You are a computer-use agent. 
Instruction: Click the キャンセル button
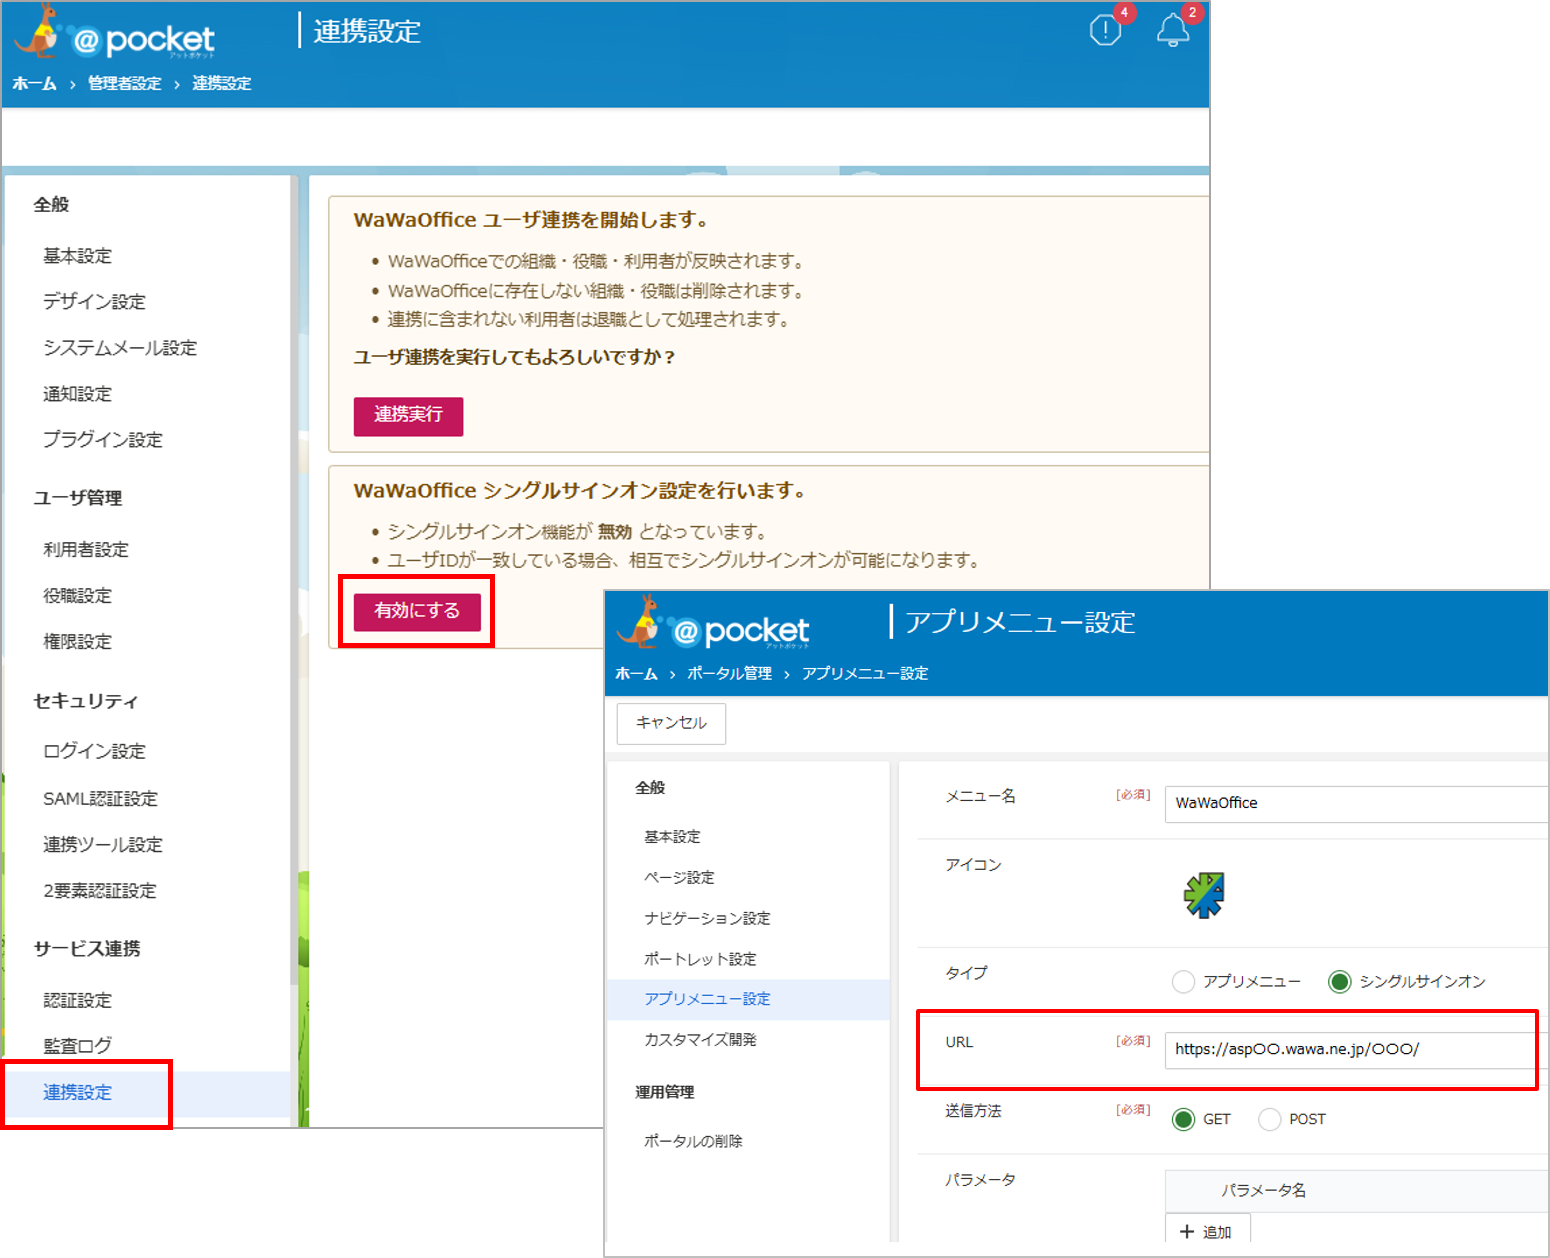[x=671, y=723]
